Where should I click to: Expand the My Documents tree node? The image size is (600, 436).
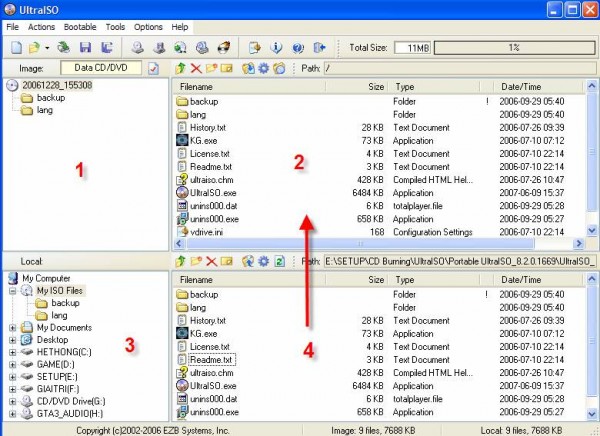[13, 328]
